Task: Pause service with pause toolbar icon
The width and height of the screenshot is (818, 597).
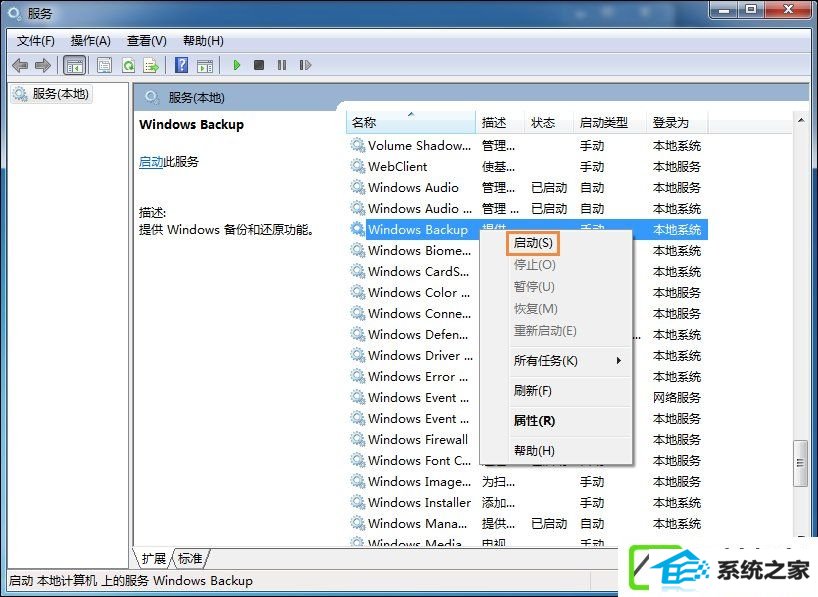Action: click(282, 65)
